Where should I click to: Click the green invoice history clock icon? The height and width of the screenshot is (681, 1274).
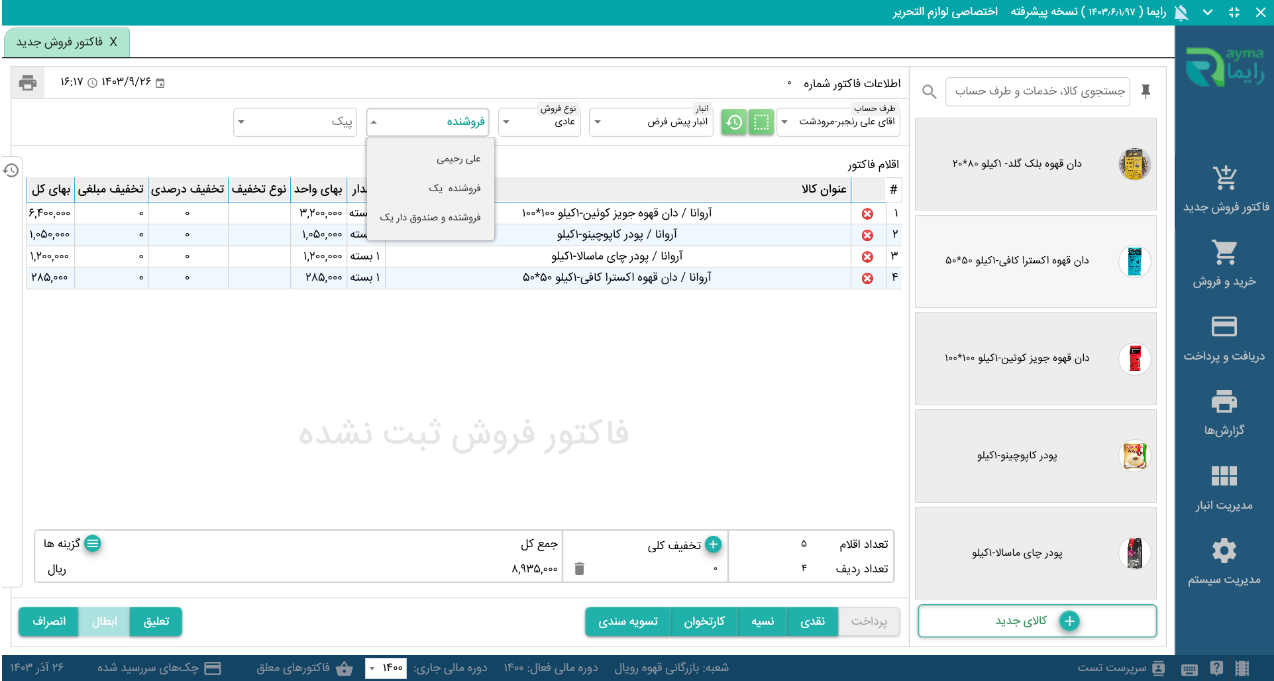tap(735, 120)
